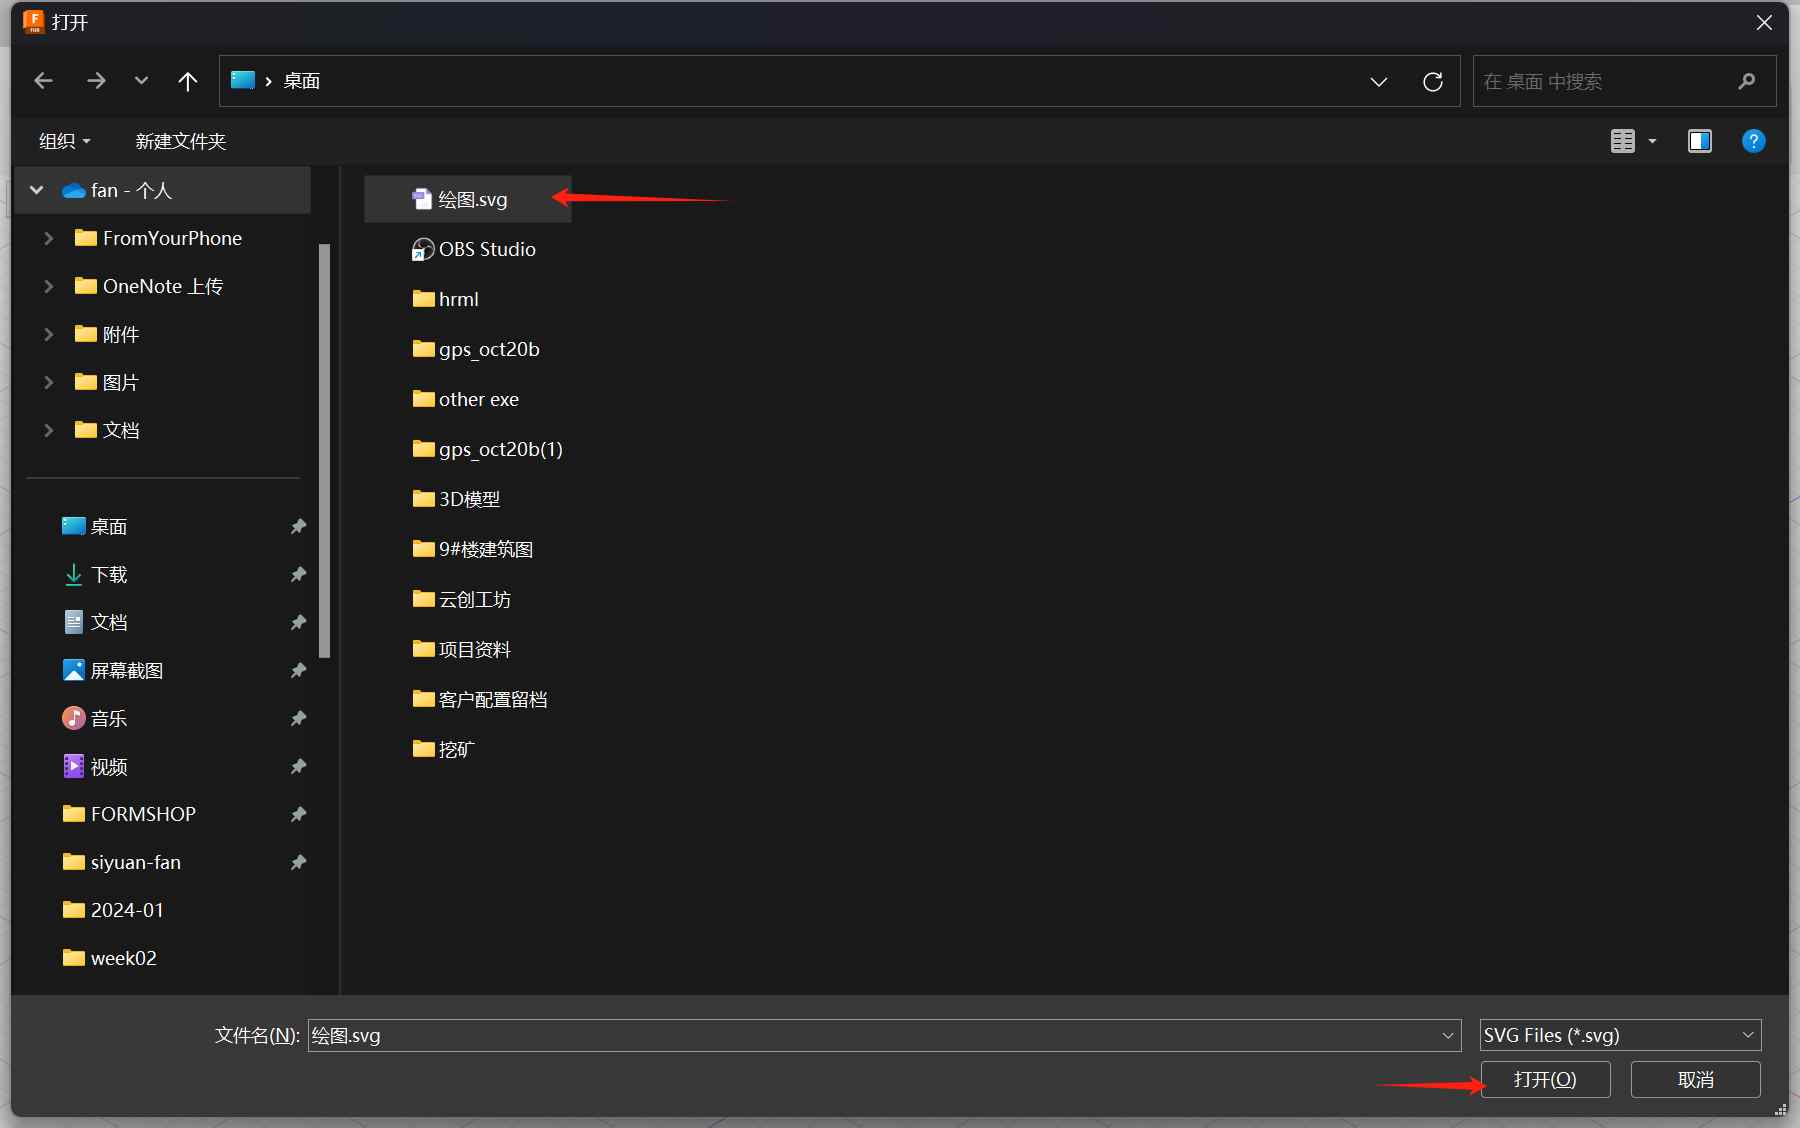Image resolution: width=1800 pixels, height=1128 pixels.
Task: Select the 绘图.svg file
Action: [x=468, y=199]
